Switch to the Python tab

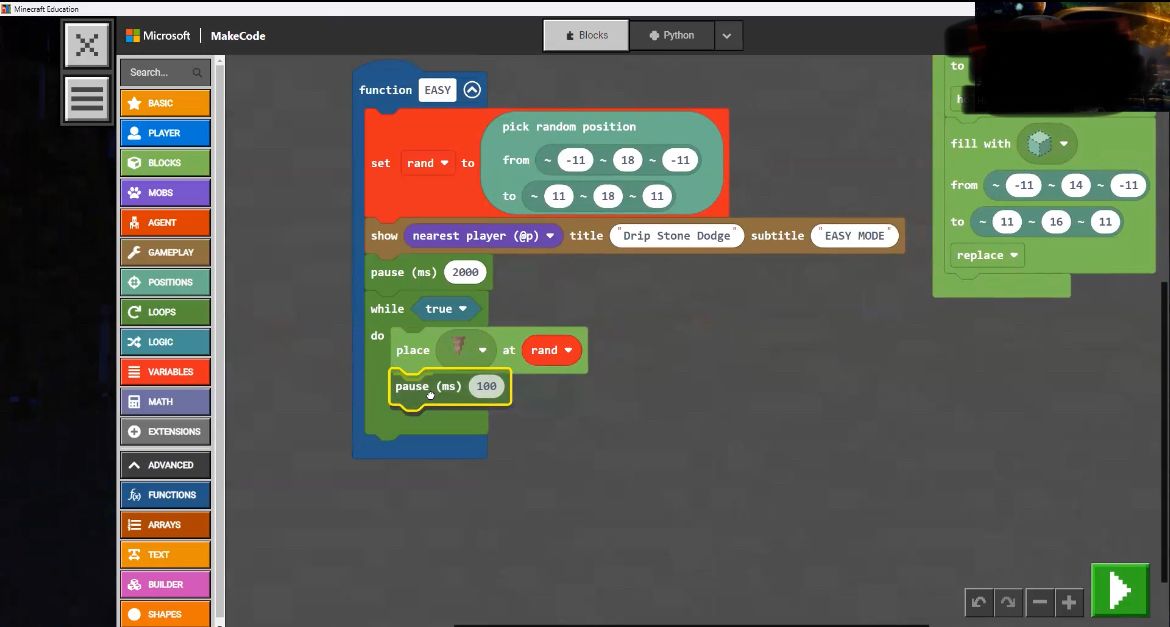pyautogui.click(x=672, y=34)
